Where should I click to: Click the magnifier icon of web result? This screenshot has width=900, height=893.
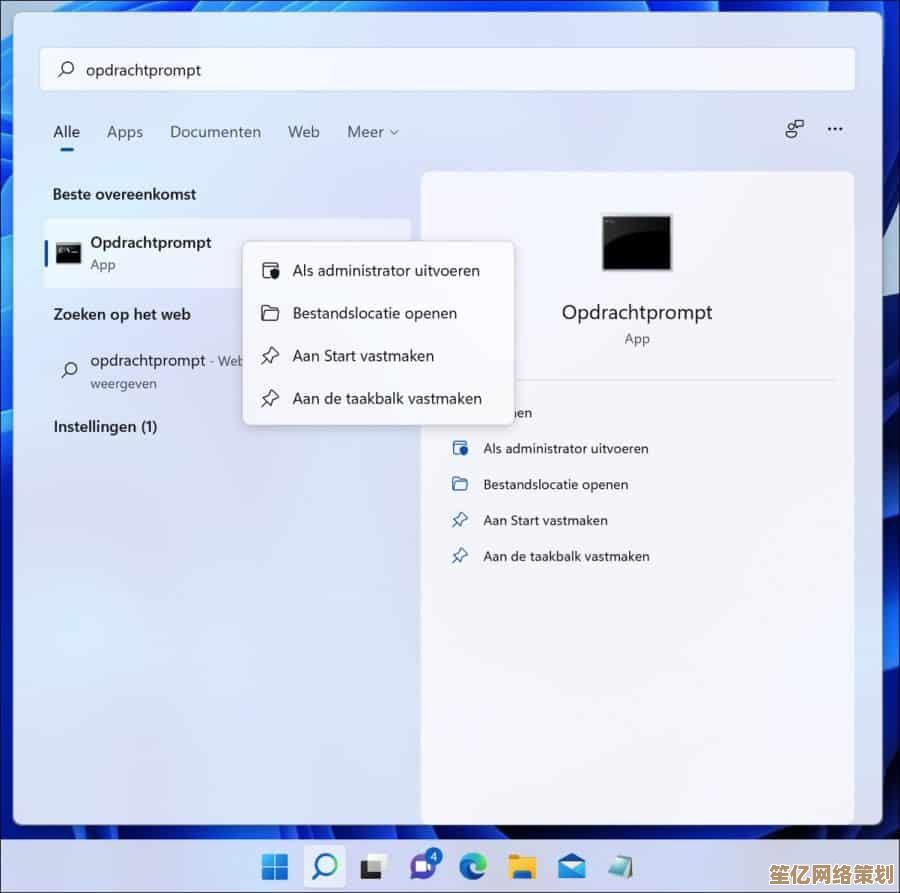[x=69, y=370]
